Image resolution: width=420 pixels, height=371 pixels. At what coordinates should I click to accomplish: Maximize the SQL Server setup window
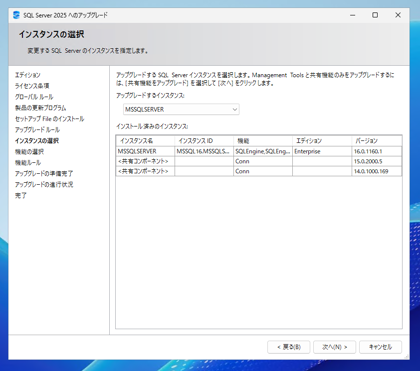[x=375, y=15]
